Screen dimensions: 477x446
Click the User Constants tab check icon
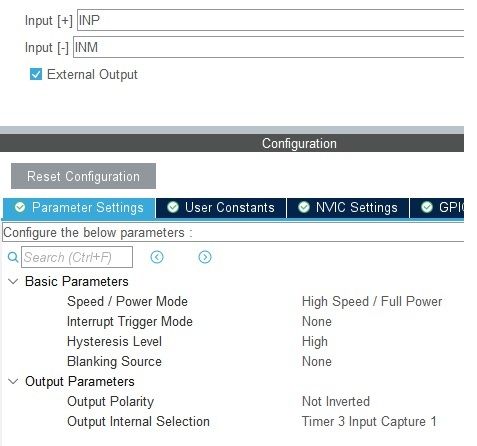(173, 207)
